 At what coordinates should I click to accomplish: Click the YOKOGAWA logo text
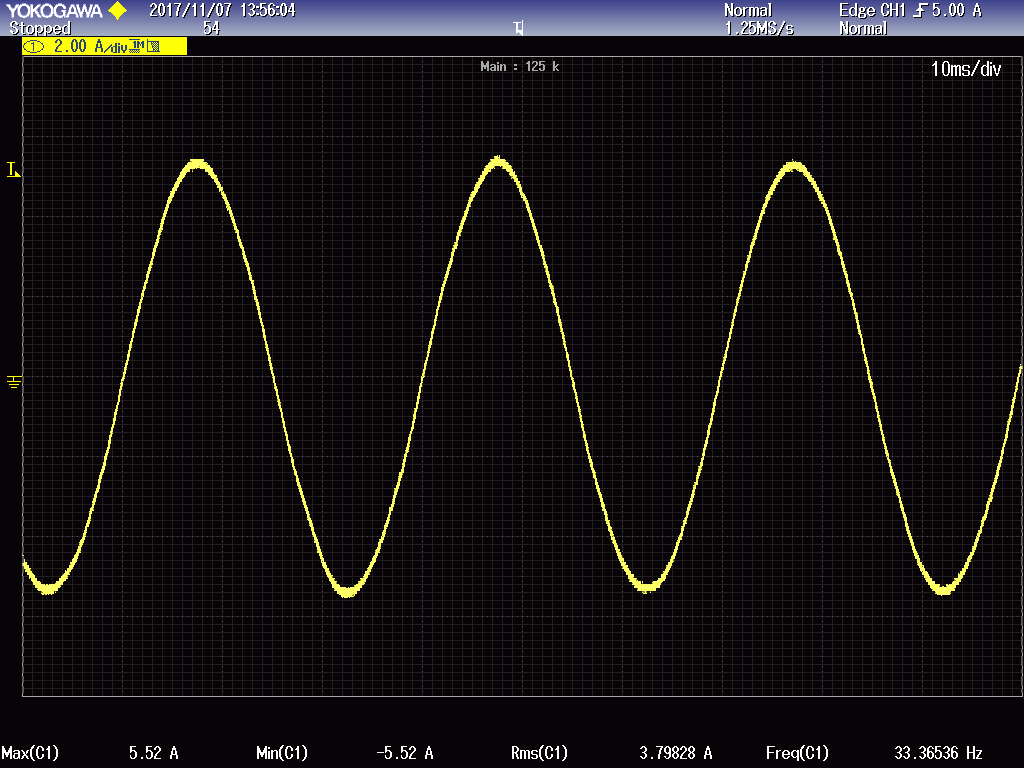(x=54, y=10)
